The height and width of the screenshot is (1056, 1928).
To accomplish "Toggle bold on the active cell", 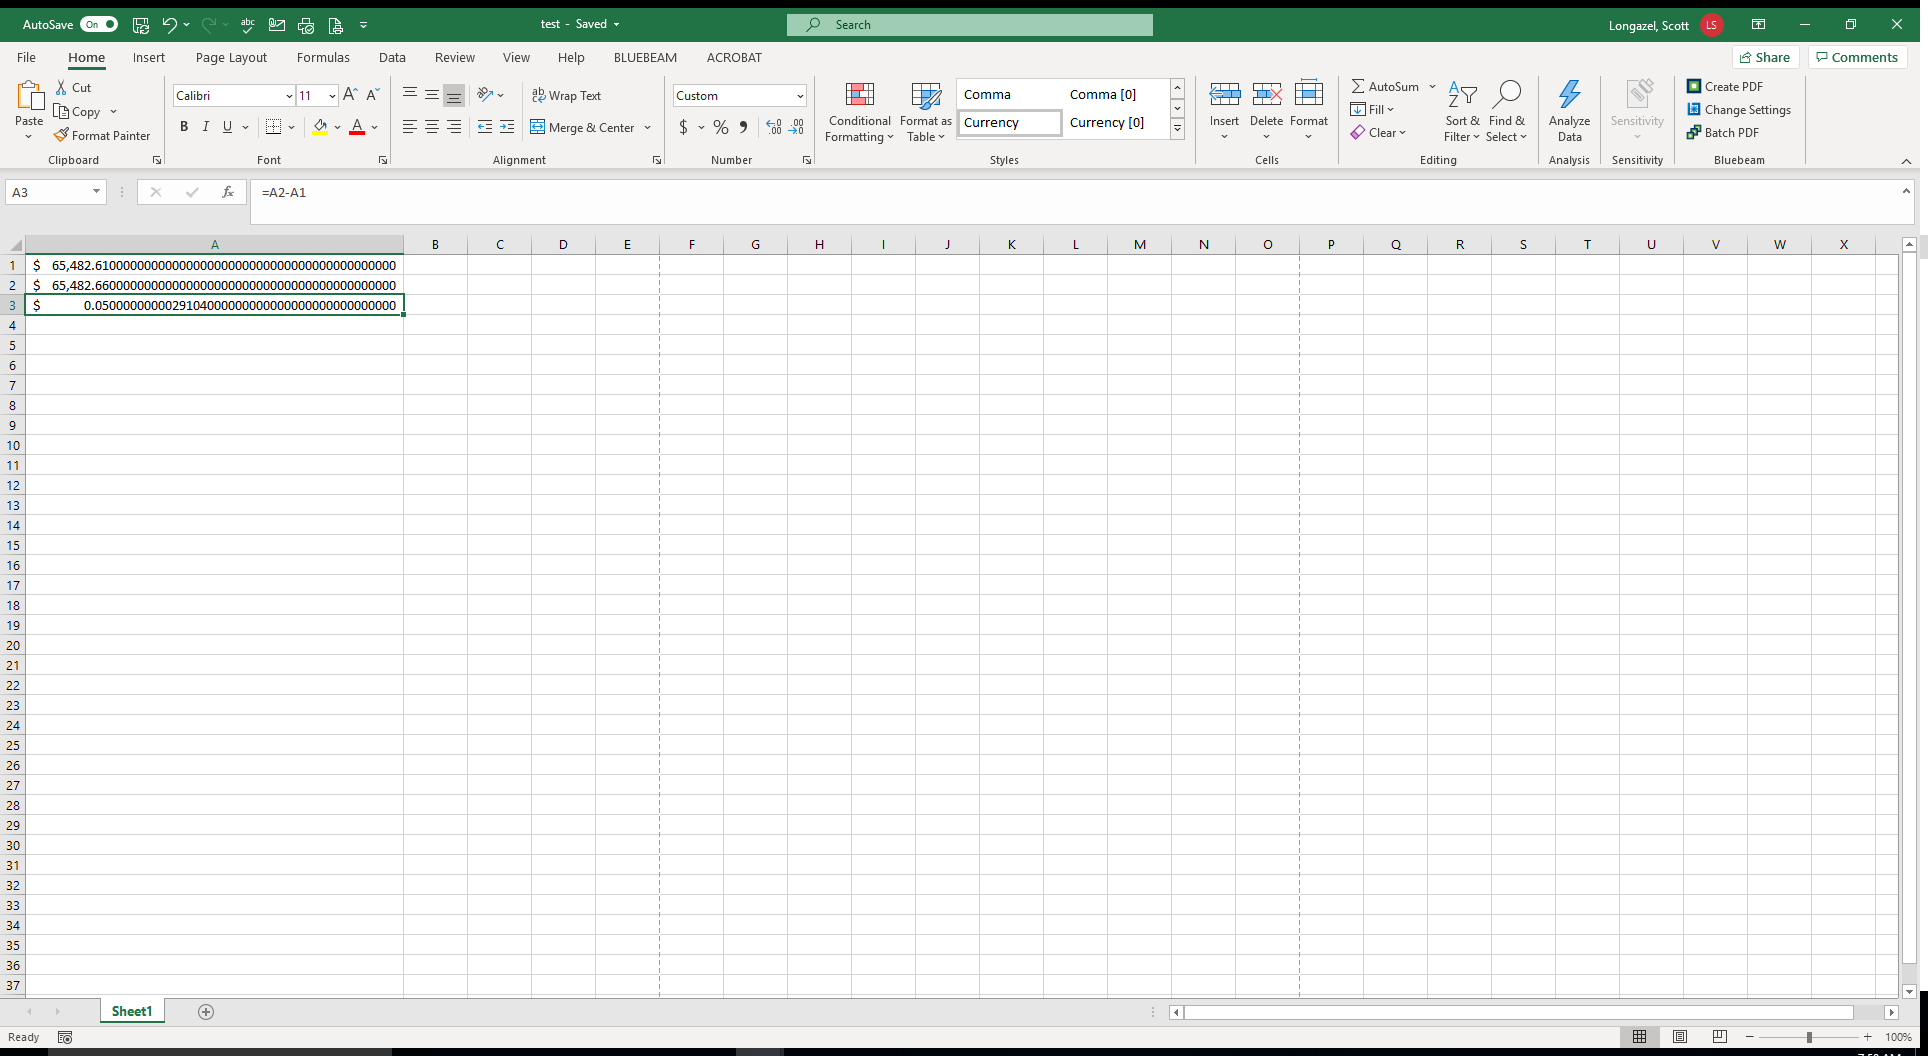I will (x=184, y=127).
